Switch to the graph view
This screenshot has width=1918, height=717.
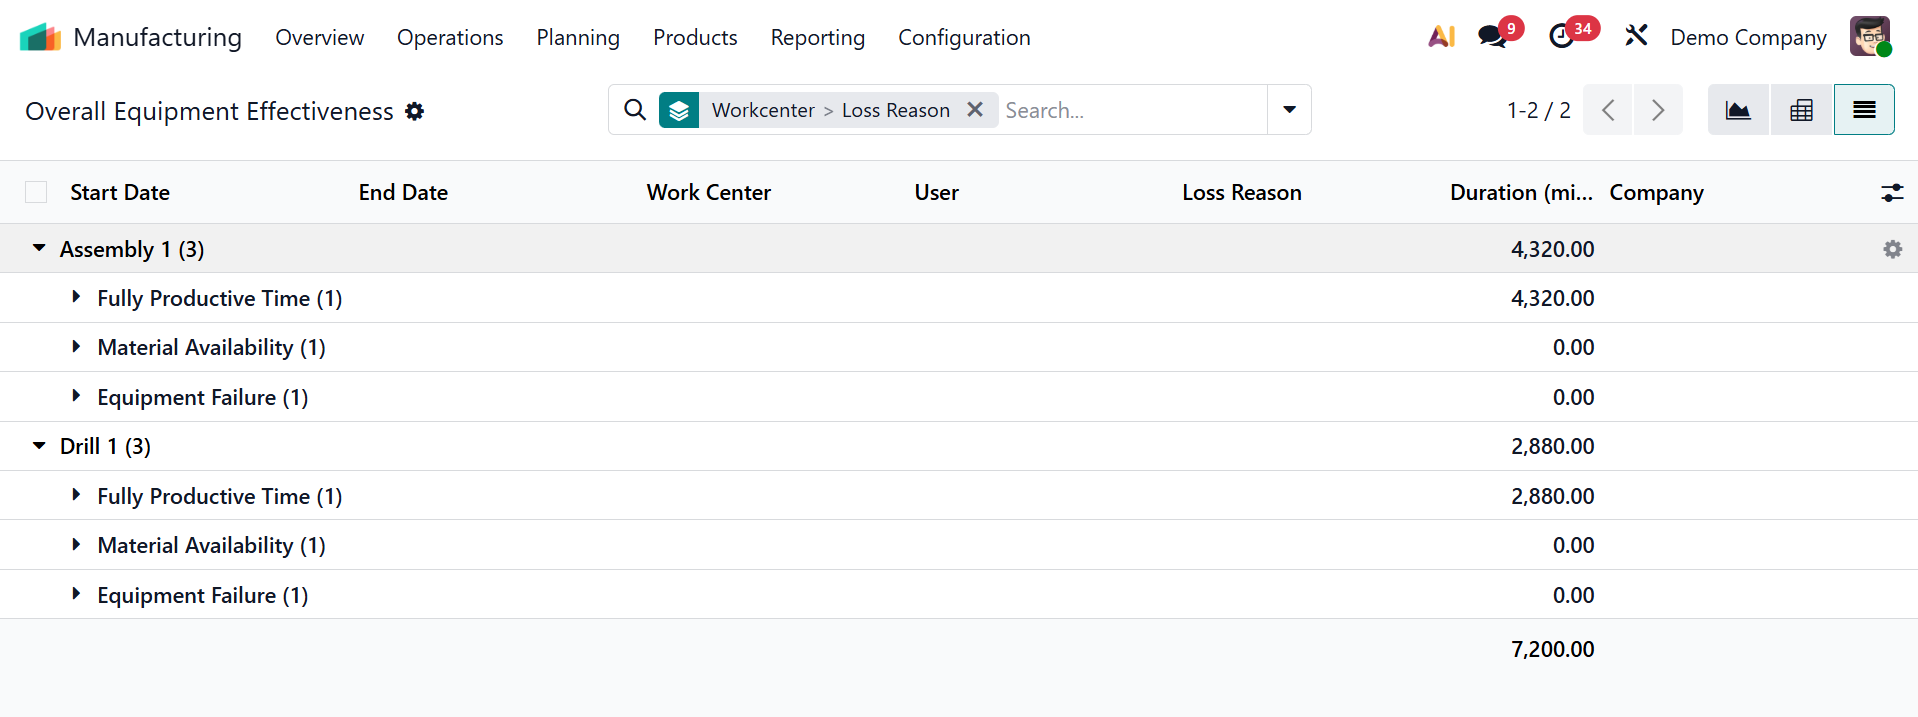pos(1738,110)
